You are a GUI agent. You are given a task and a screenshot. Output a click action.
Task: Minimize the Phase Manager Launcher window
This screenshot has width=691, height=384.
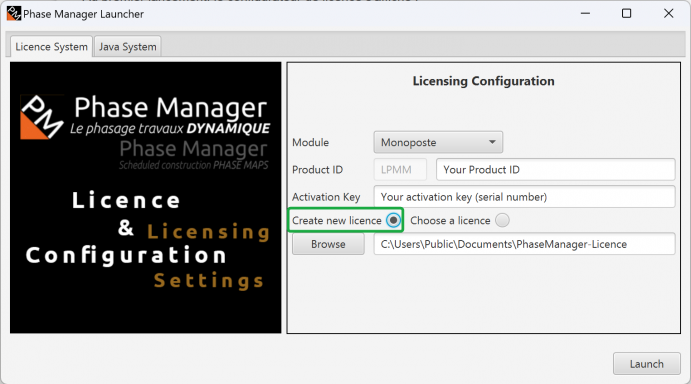pyautogui.click(x=585, y=14)
